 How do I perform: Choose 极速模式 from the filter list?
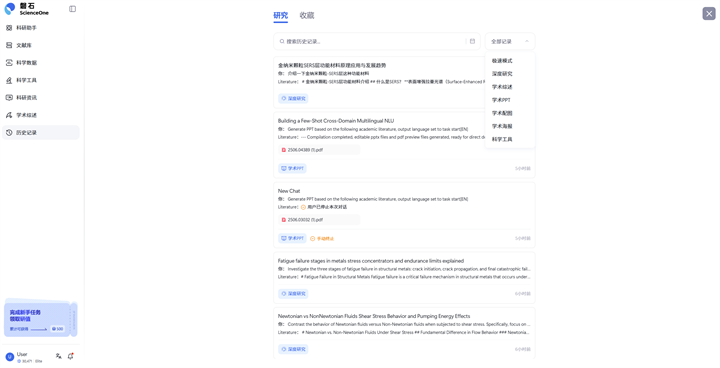click(510, 61)
